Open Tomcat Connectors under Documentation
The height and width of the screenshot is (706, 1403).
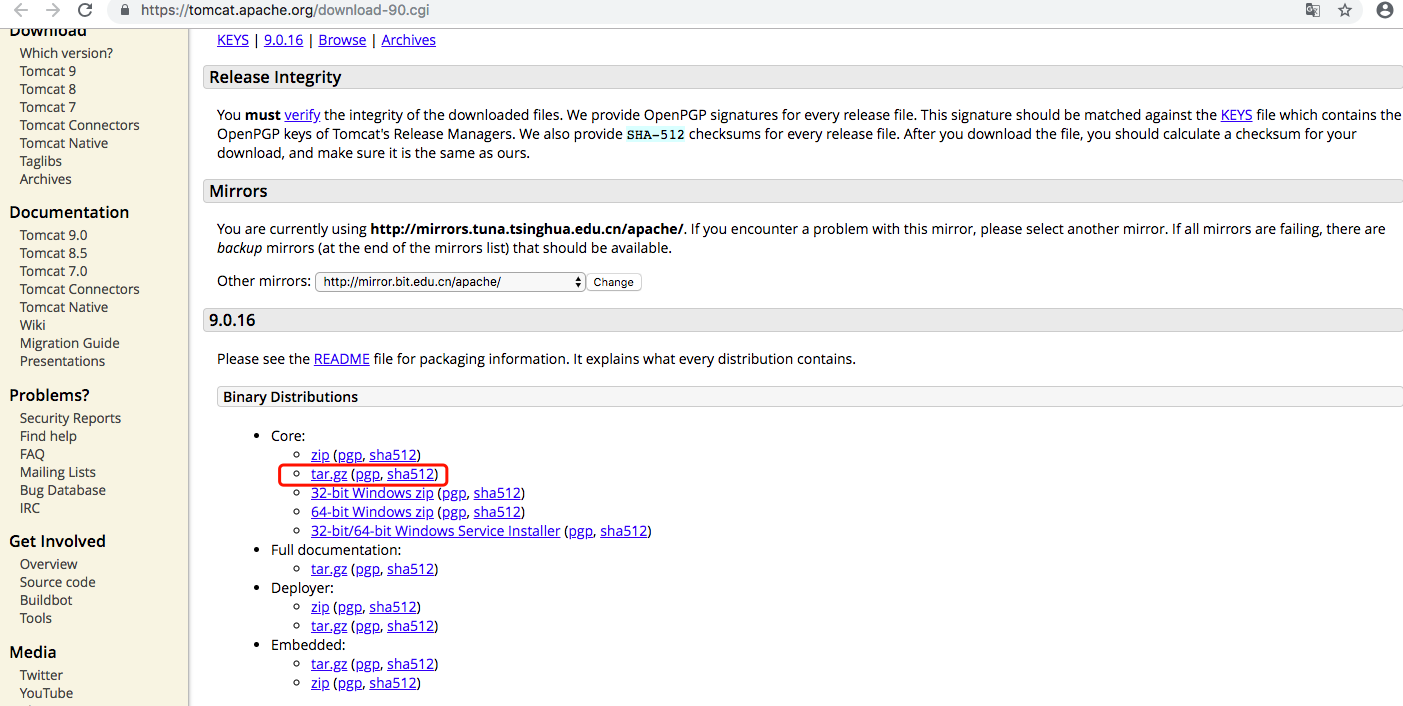[80, 289]
